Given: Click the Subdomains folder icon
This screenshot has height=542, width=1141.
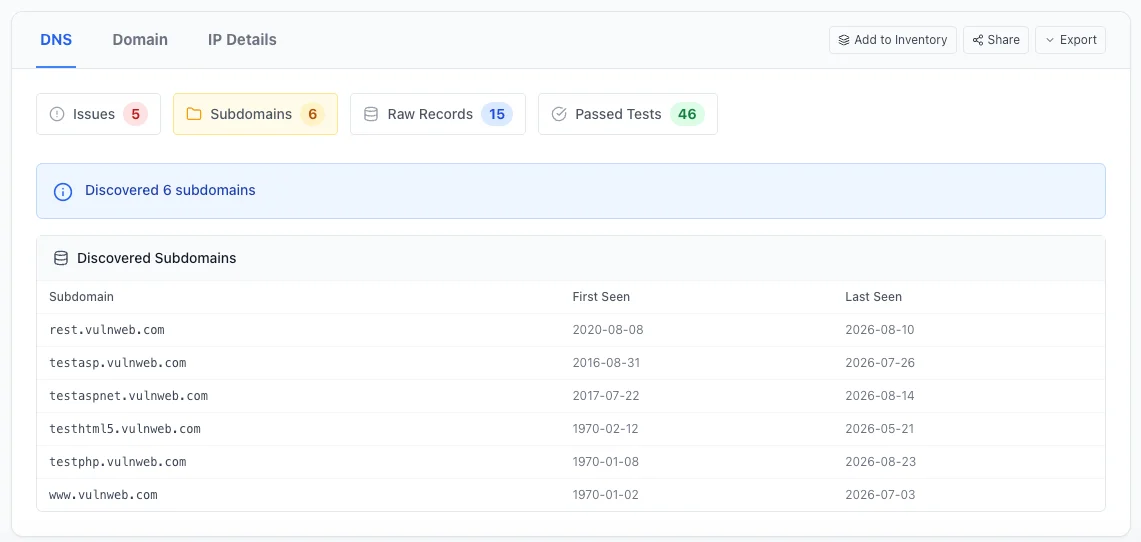Looking at the screenshot, I should click(194, 114).
